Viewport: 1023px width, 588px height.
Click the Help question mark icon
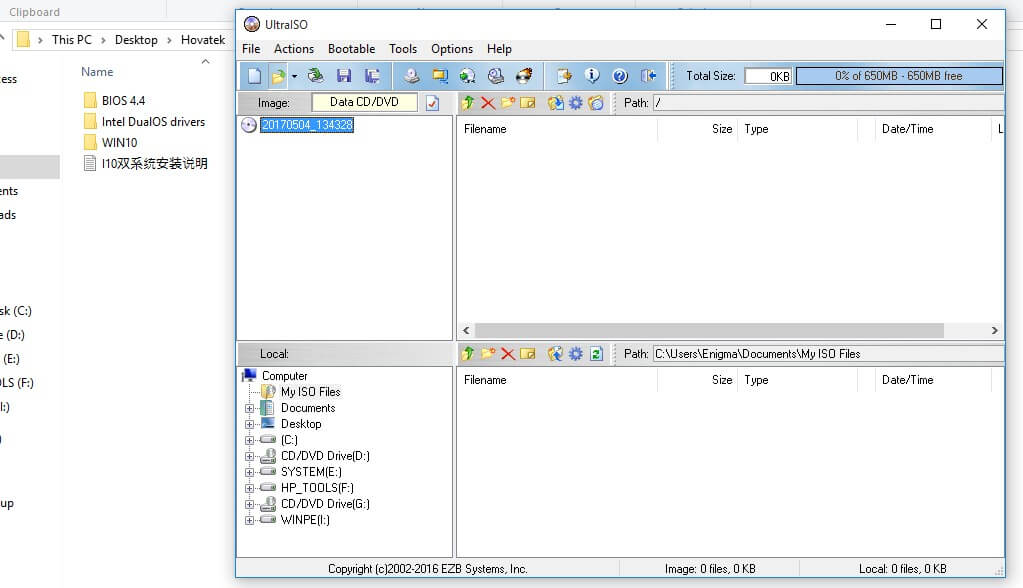(x=620, y=76)
